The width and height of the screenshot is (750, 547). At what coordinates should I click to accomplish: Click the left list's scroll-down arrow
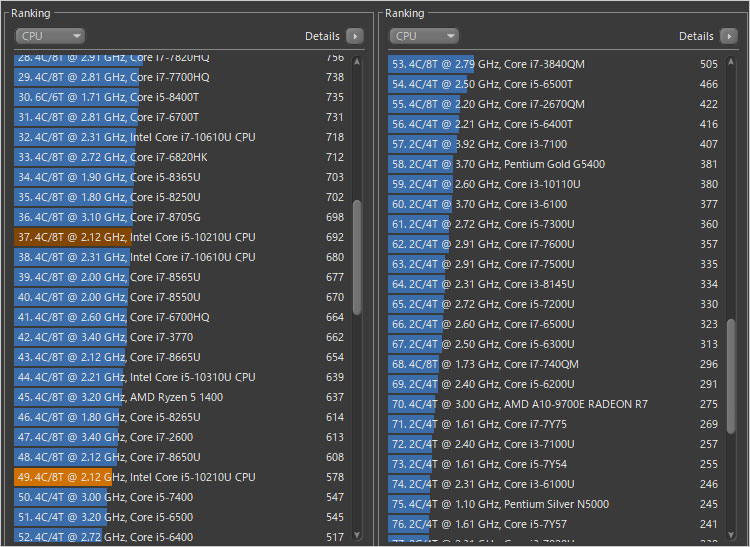[358, 535]
